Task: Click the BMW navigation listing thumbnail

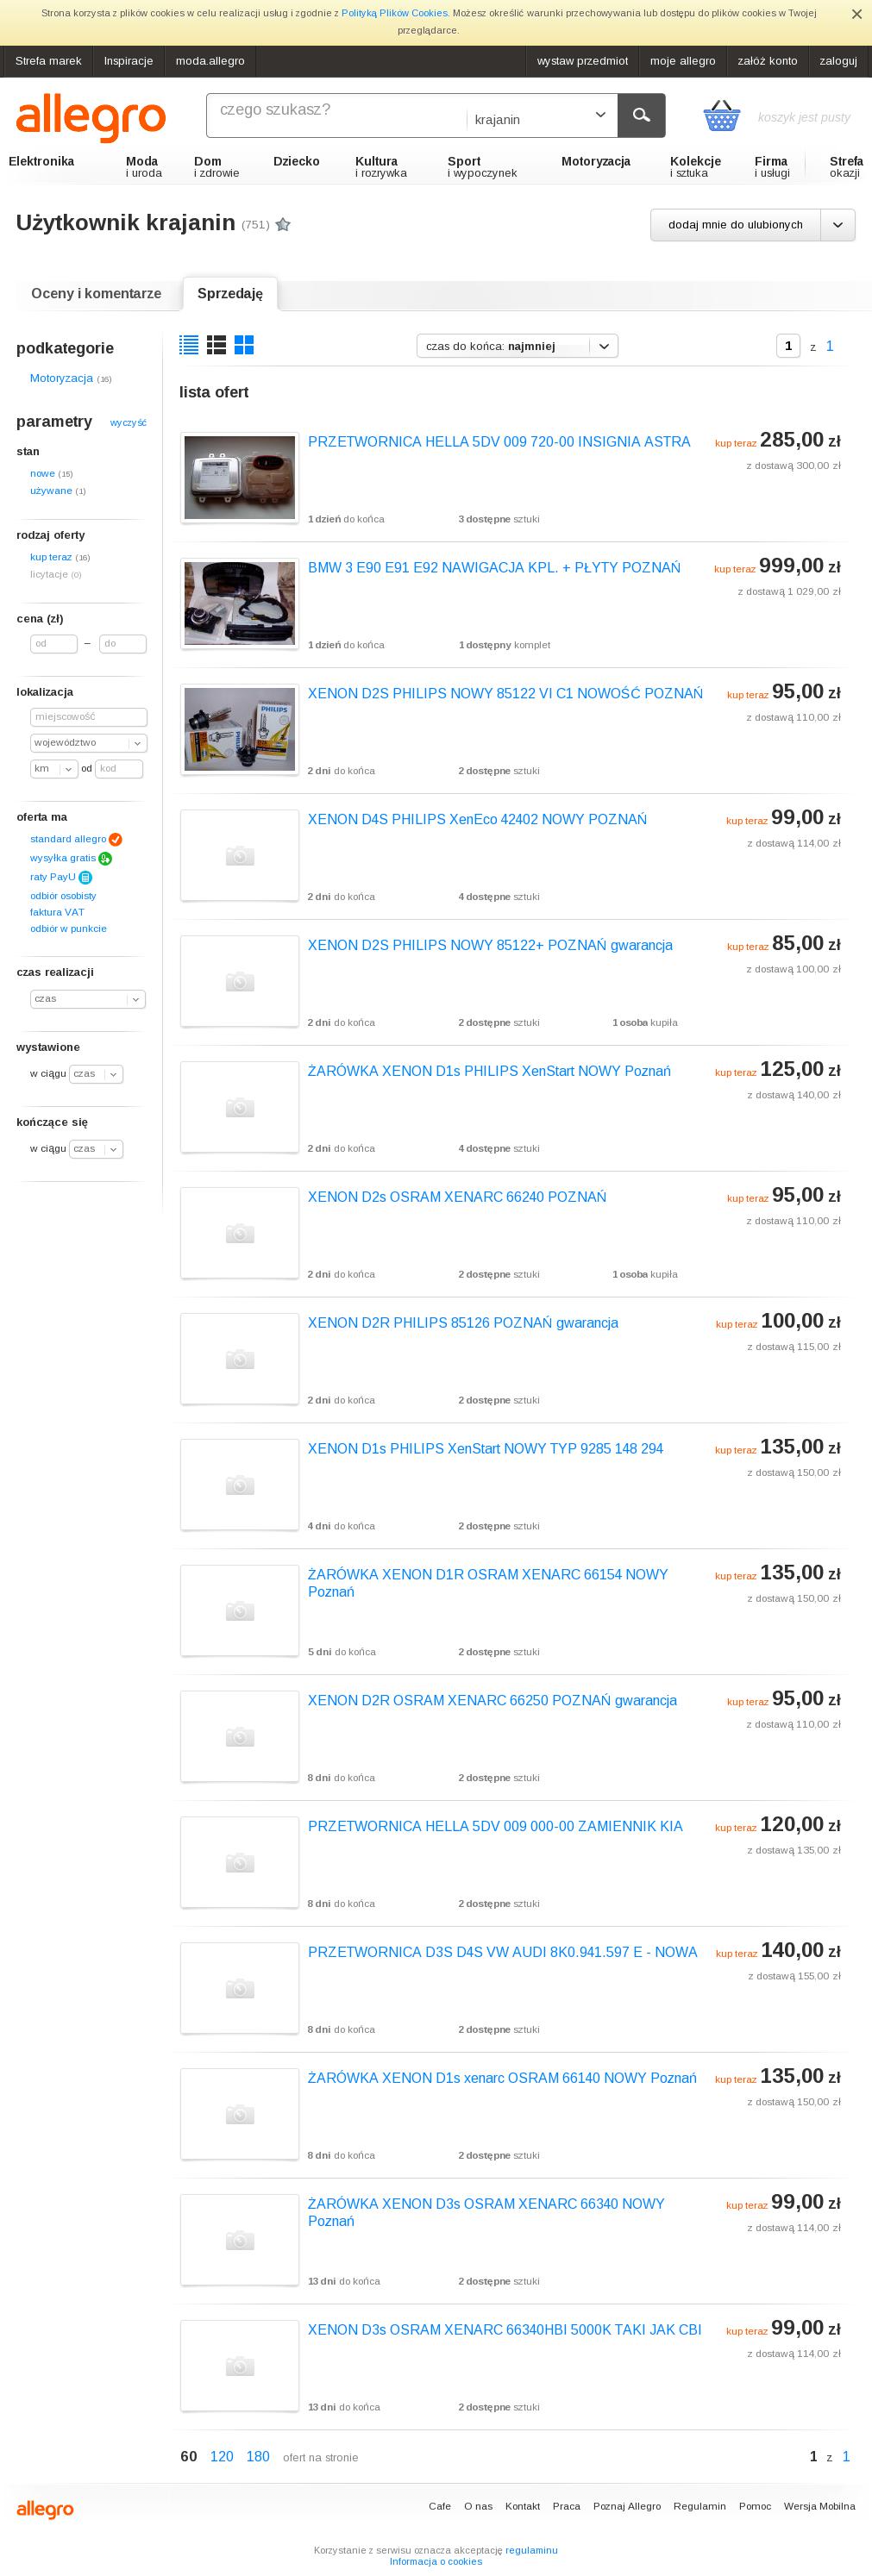Action: pos(240,603)
